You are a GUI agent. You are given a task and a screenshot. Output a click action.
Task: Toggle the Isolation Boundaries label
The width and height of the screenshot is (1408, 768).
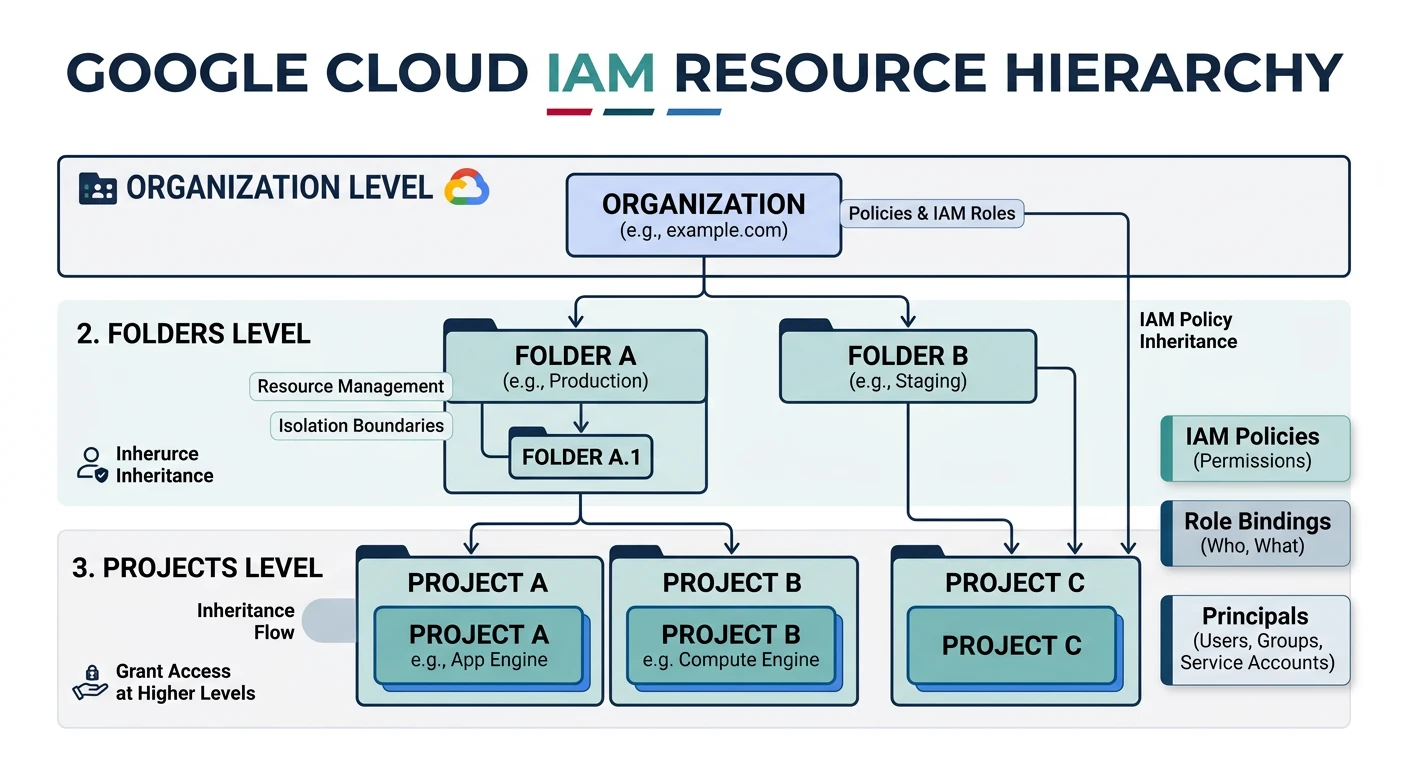point(360,425)
